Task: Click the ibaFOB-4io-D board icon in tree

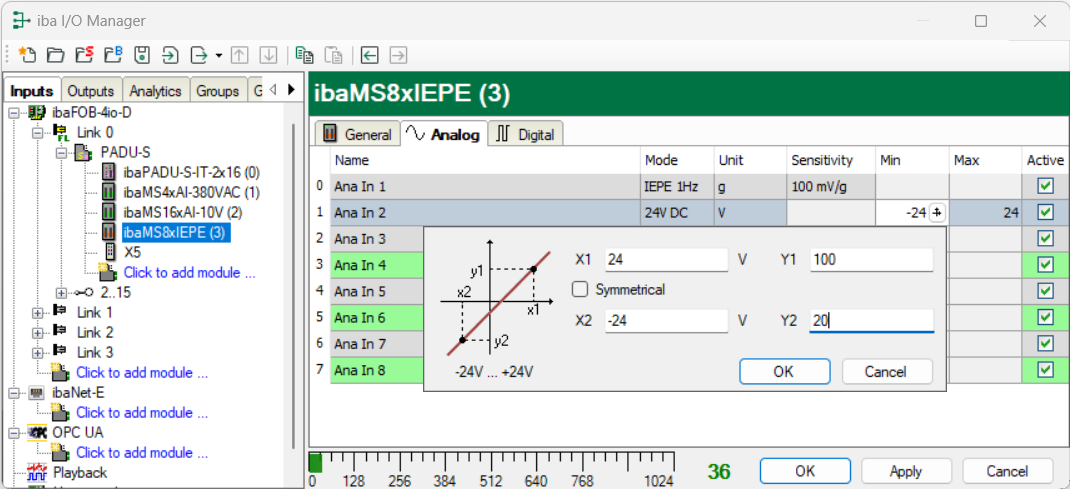Action: point(38,112)
